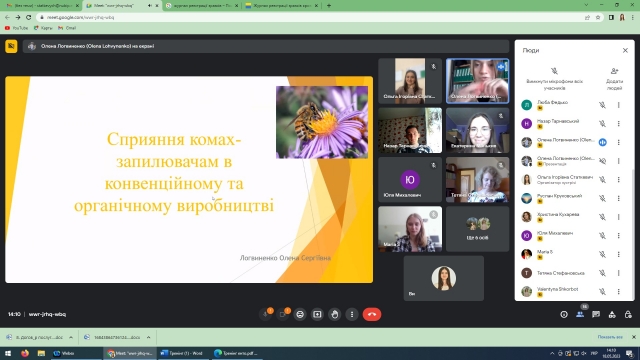Open the chat with everyone icon
Viewport: 640px width, 360px height.
point(596,314)
